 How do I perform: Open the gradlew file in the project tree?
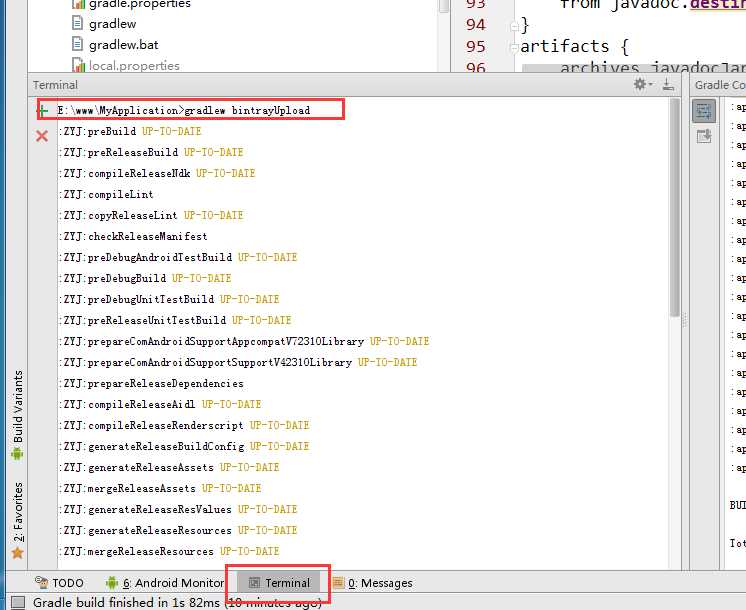[x=104, y=24]
